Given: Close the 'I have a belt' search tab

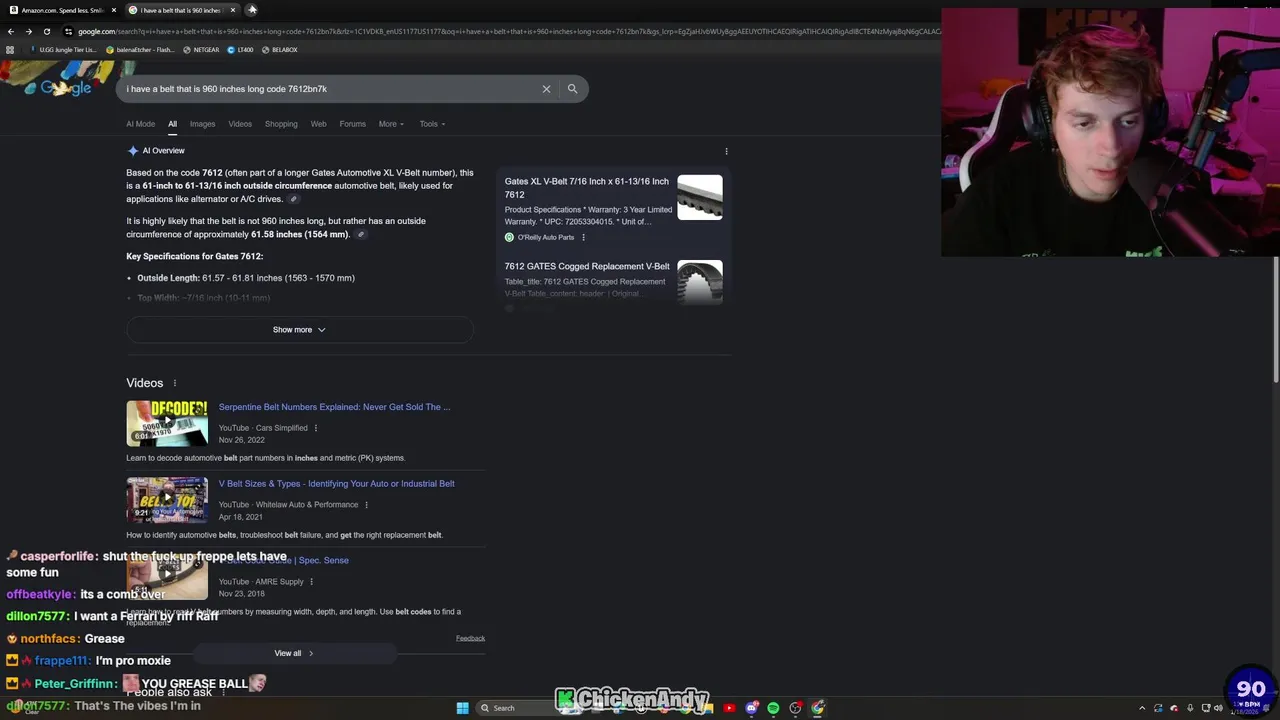Looking at the screenshot, I should pos(233,10).
